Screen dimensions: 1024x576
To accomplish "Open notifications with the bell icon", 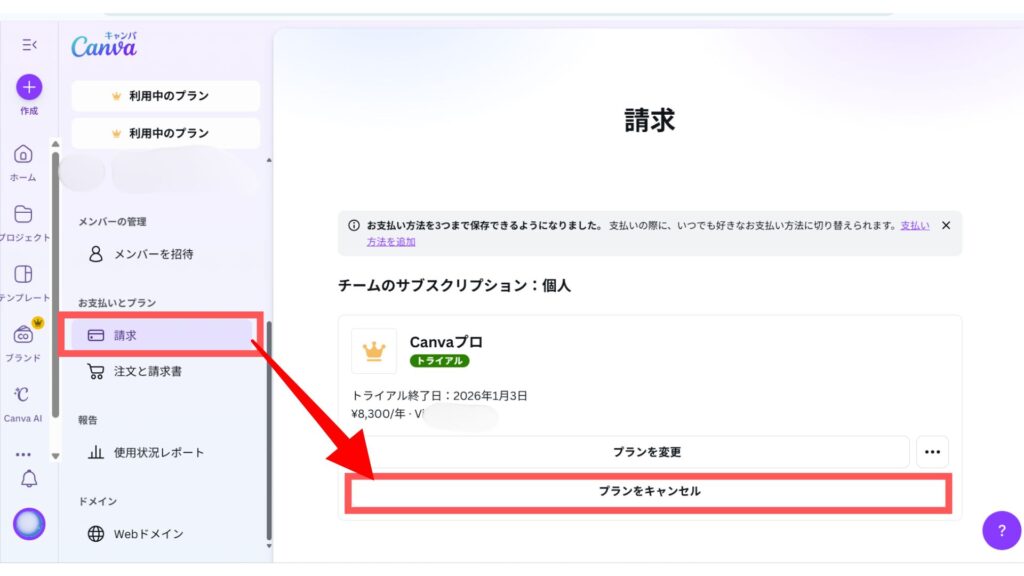I will [29, 479].
